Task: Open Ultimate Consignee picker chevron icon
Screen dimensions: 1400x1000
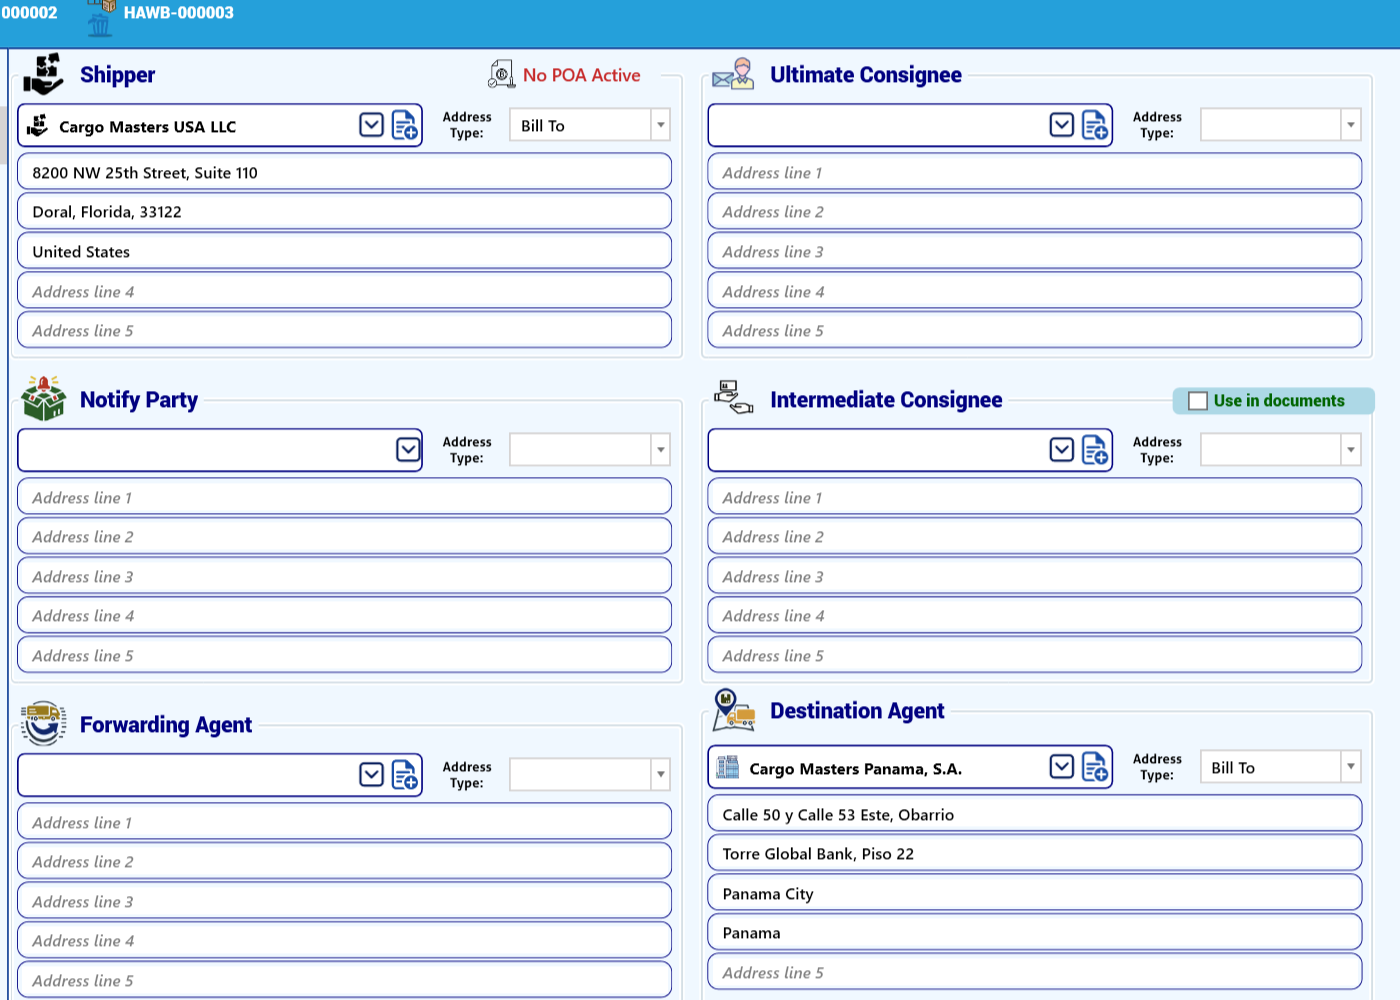Action: 1062,125
